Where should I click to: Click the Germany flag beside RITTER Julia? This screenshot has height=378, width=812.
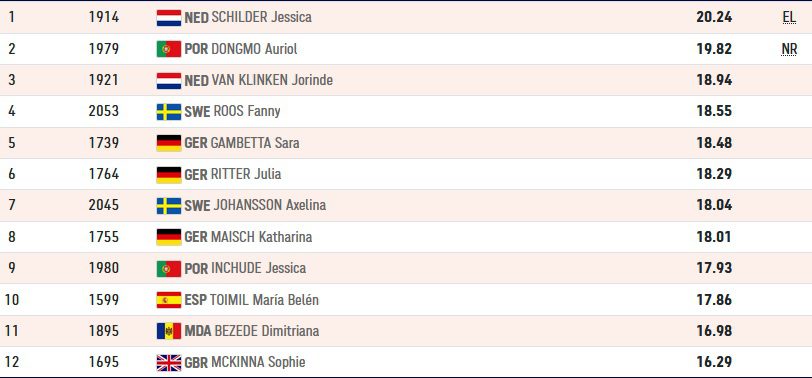pos(169,175)
